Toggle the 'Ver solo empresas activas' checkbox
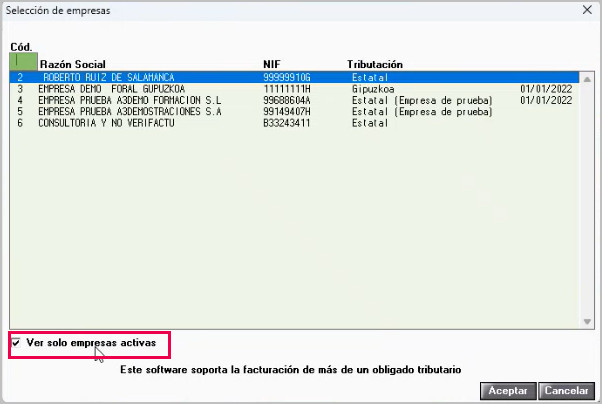The width and height of the screenshot is (602, 404). [16, 343]
